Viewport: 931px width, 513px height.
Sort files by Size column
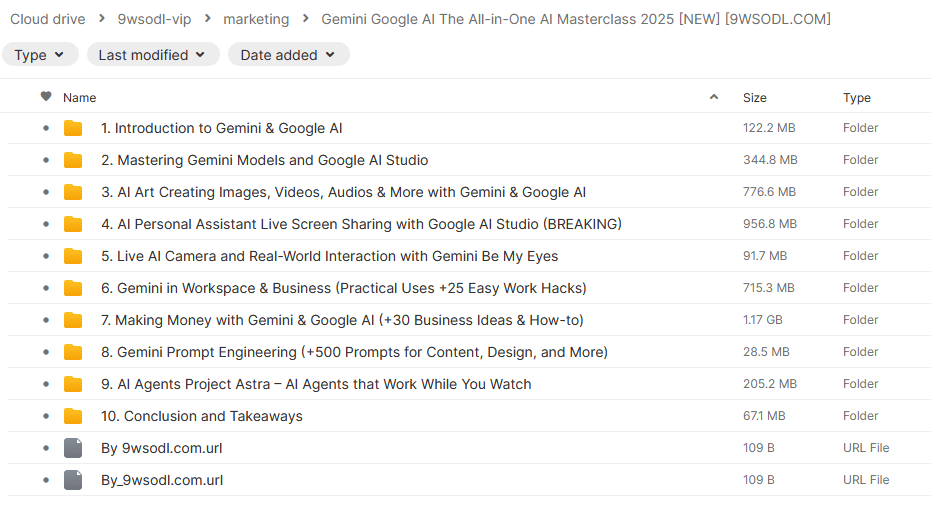tap(755, 98)
